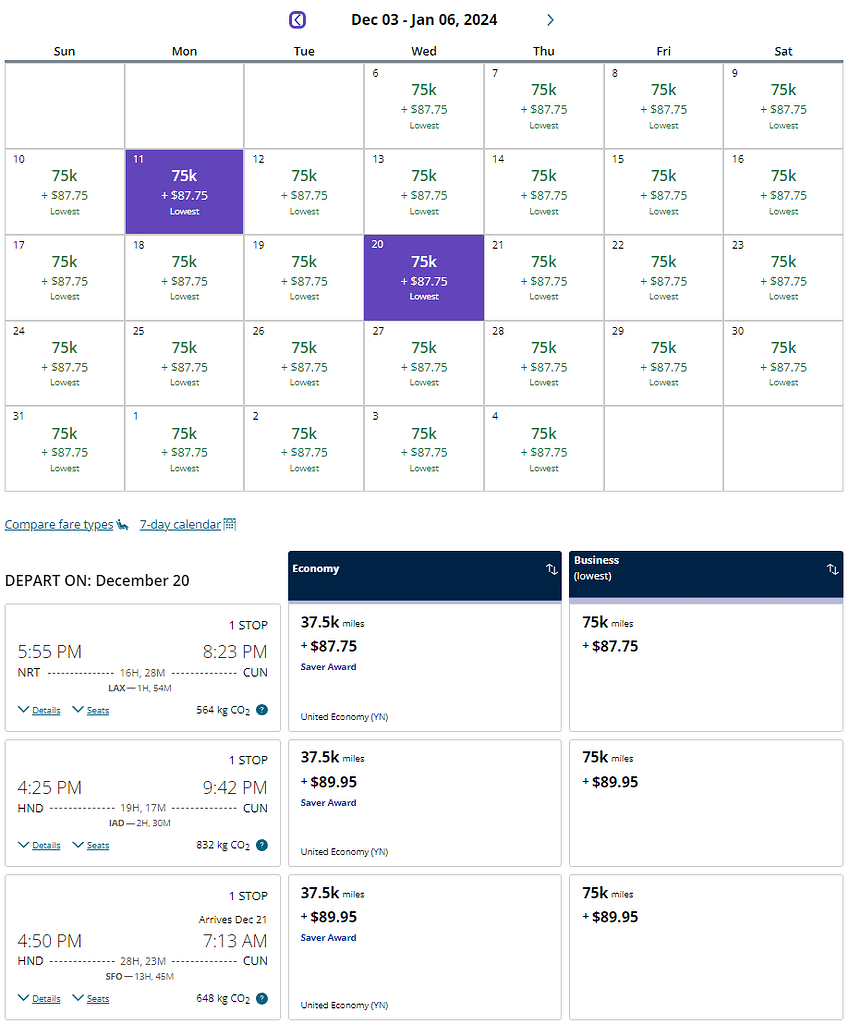849x1024 pixels.
Task: Advance calendar with right chevron arrow
Action: point(551,20)
